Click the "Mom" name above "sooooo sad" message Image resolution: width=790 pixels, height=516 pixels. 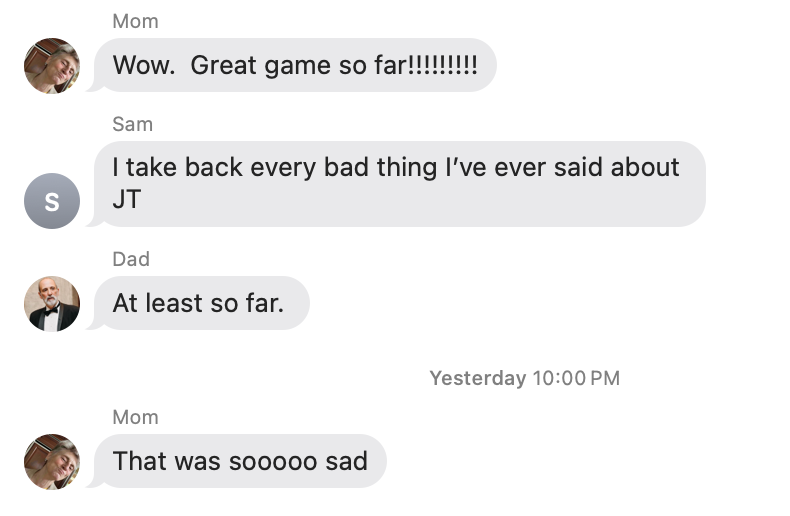click(135, 417)
